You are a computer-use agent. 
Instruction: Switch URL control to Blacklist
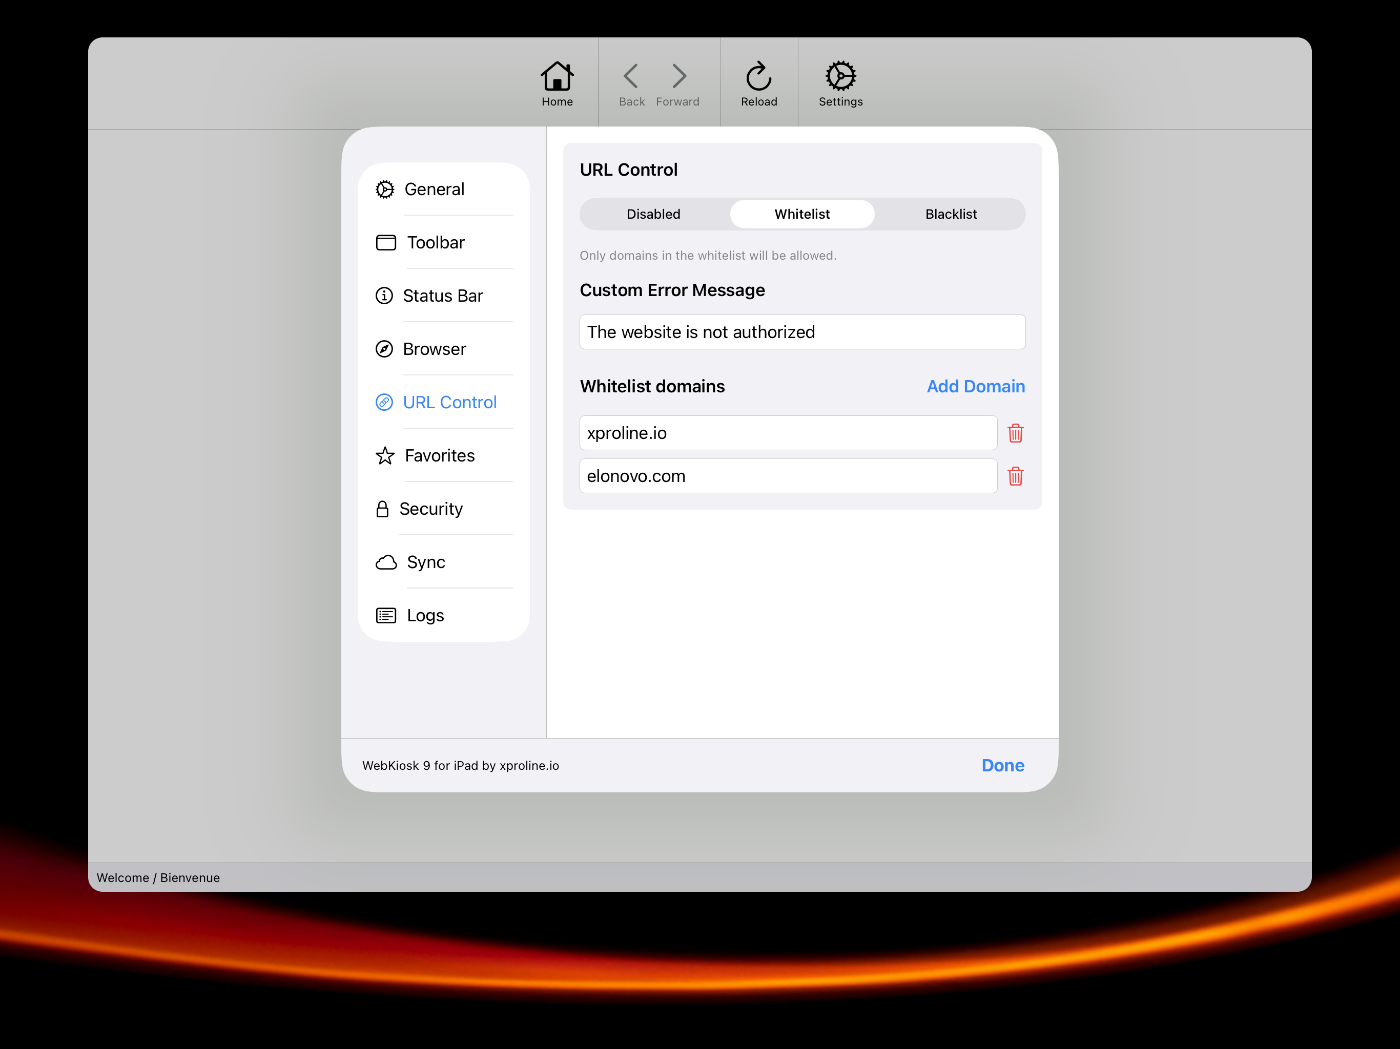(x=950, y=214)
